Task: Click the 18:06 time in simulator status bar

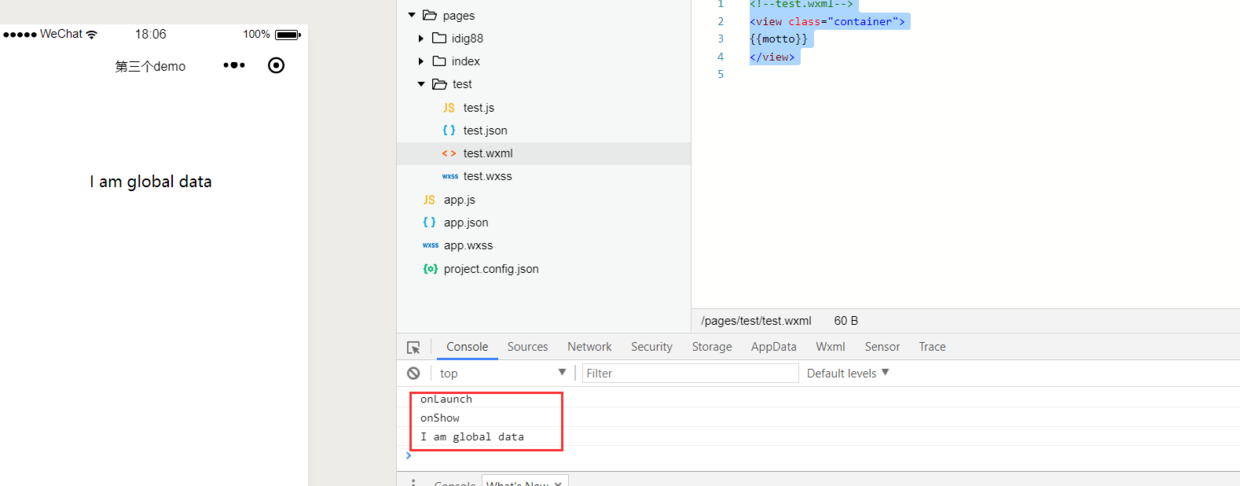Action: click(x=151, y=34)
